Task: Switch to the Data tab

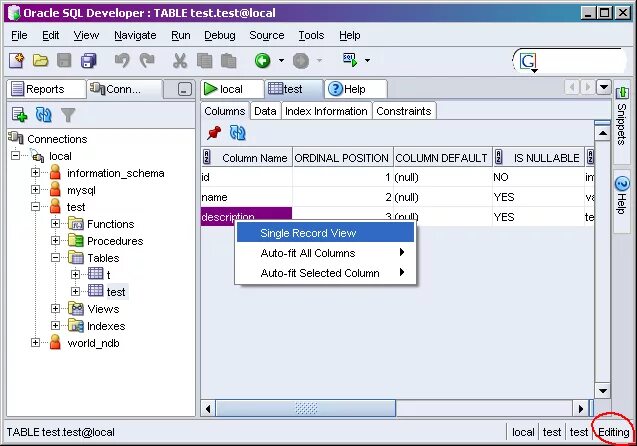Action: pyautogui.click(x=265, y=111)
